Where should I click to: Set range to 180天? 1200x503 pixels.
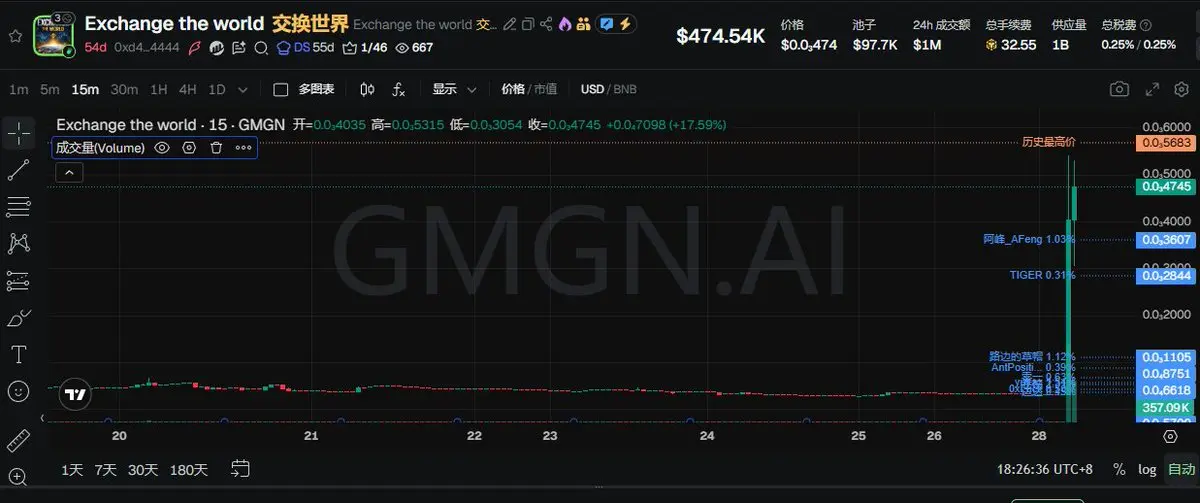(x=189, y=469)
